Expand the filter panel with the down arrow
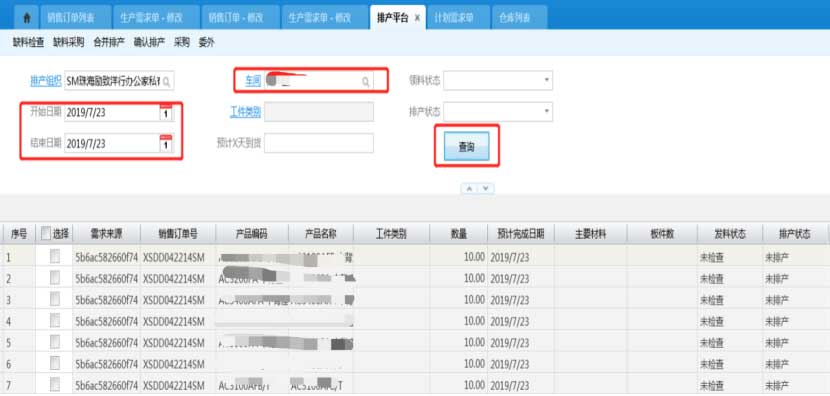 486,188
